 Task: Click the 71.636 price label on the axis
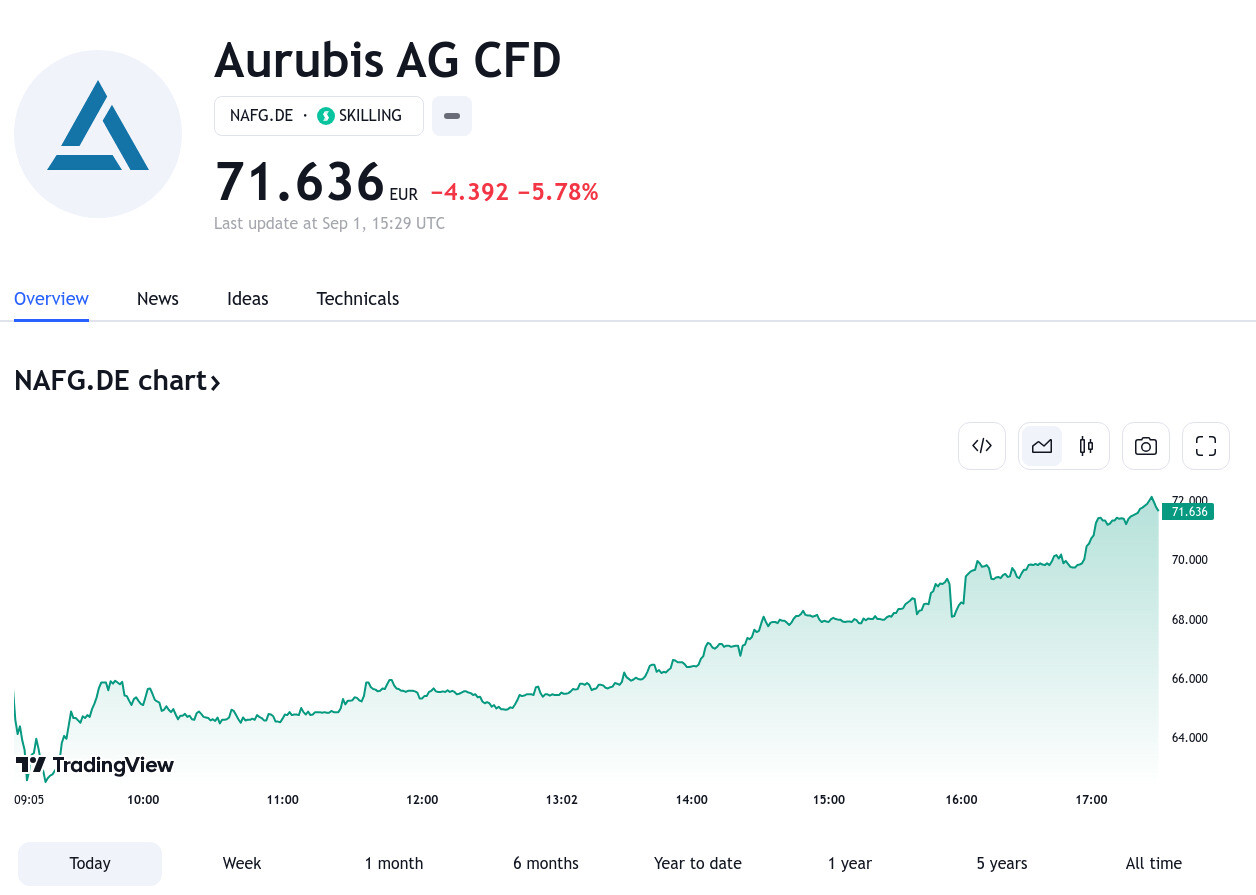[x=1188, y=512]
